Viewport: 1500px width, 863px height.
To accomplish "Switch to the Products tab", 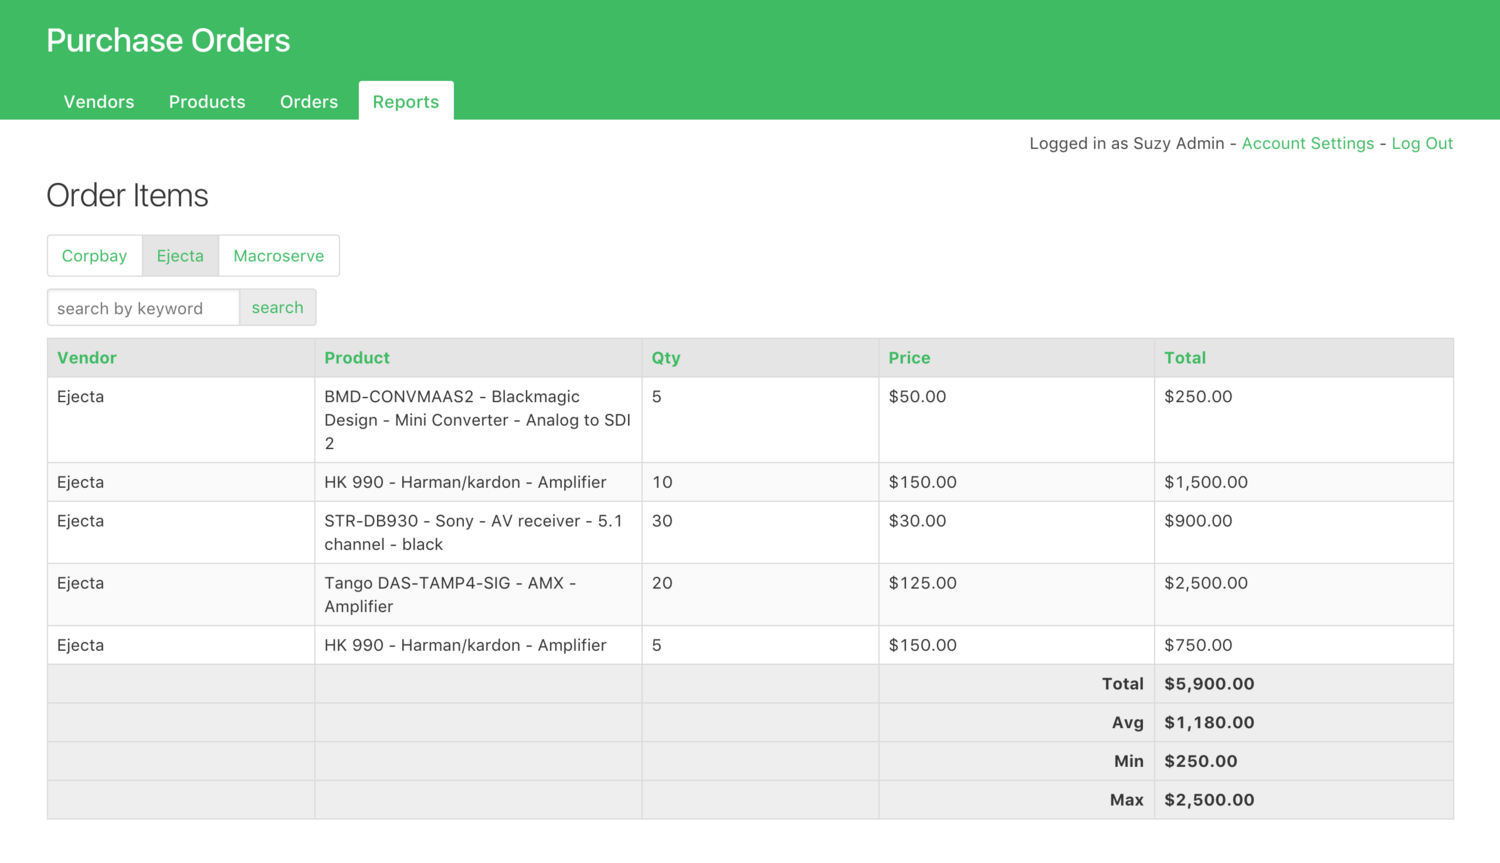I will pos(207,102).
